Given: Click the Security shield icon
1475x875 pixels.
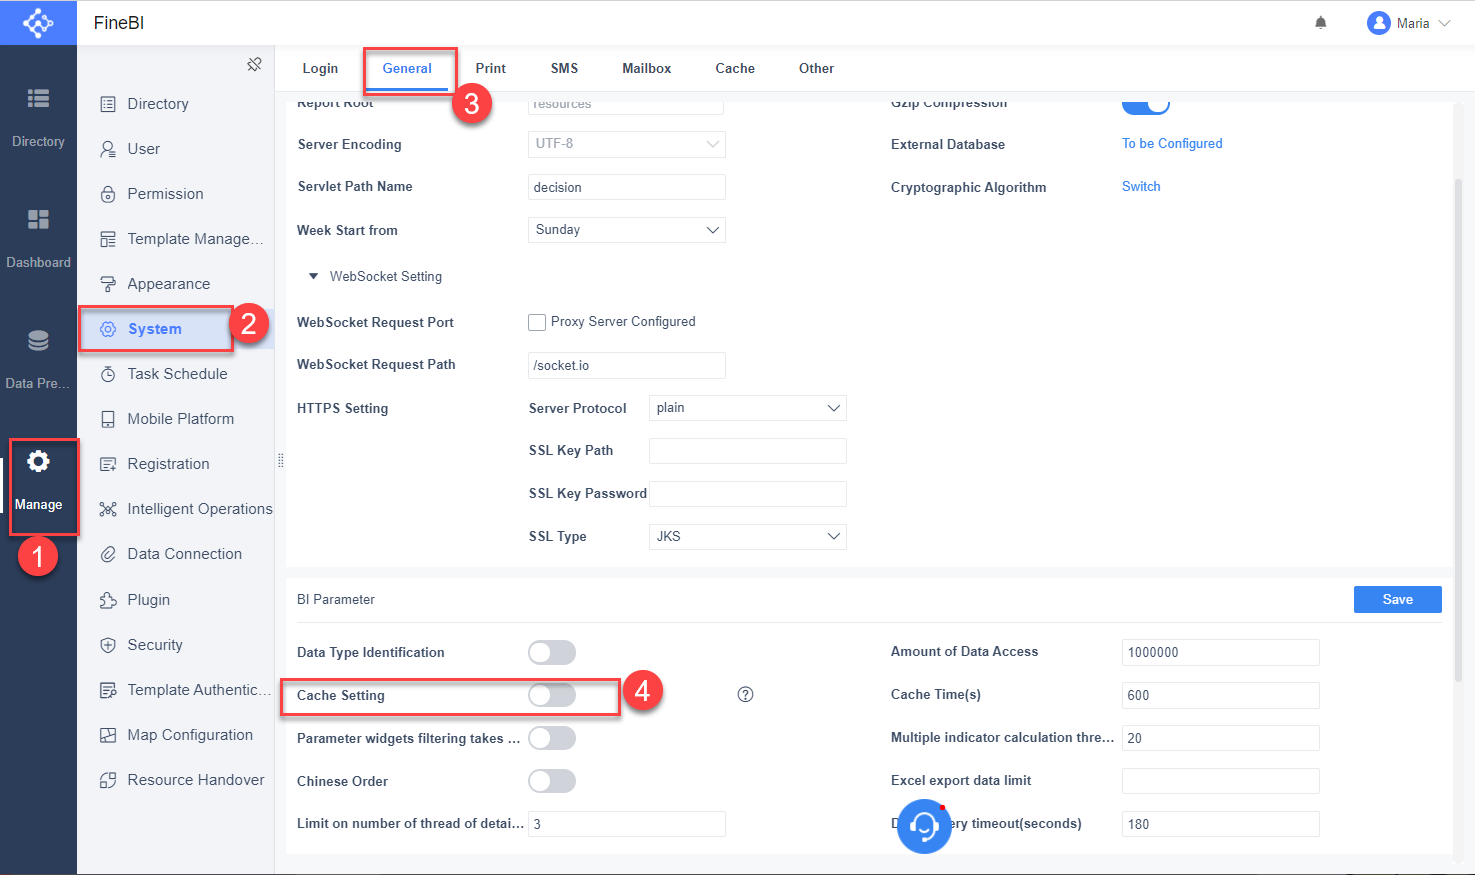Looking at the screenshot, I should click(x=108, y=645).
